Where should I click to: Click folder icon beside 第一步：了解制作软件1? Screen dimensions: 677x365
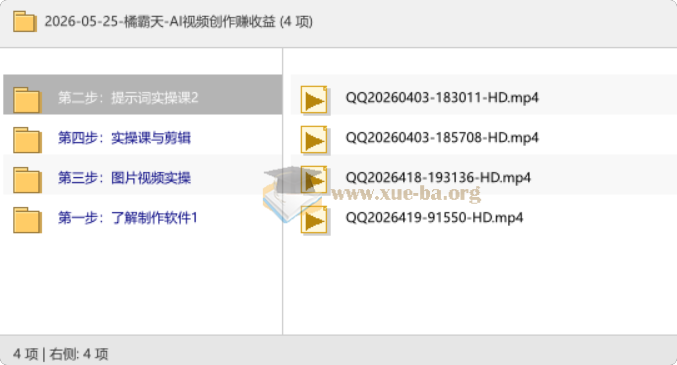click(x=27, y=220)
